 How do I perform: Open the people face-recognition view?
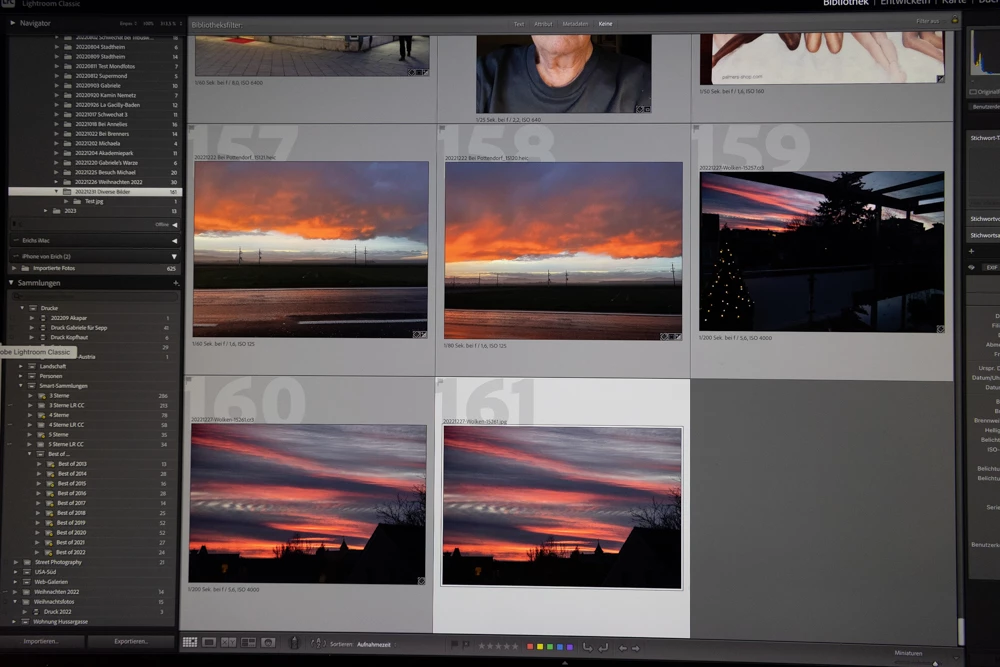pyautogui.click(x=268, y=643)
